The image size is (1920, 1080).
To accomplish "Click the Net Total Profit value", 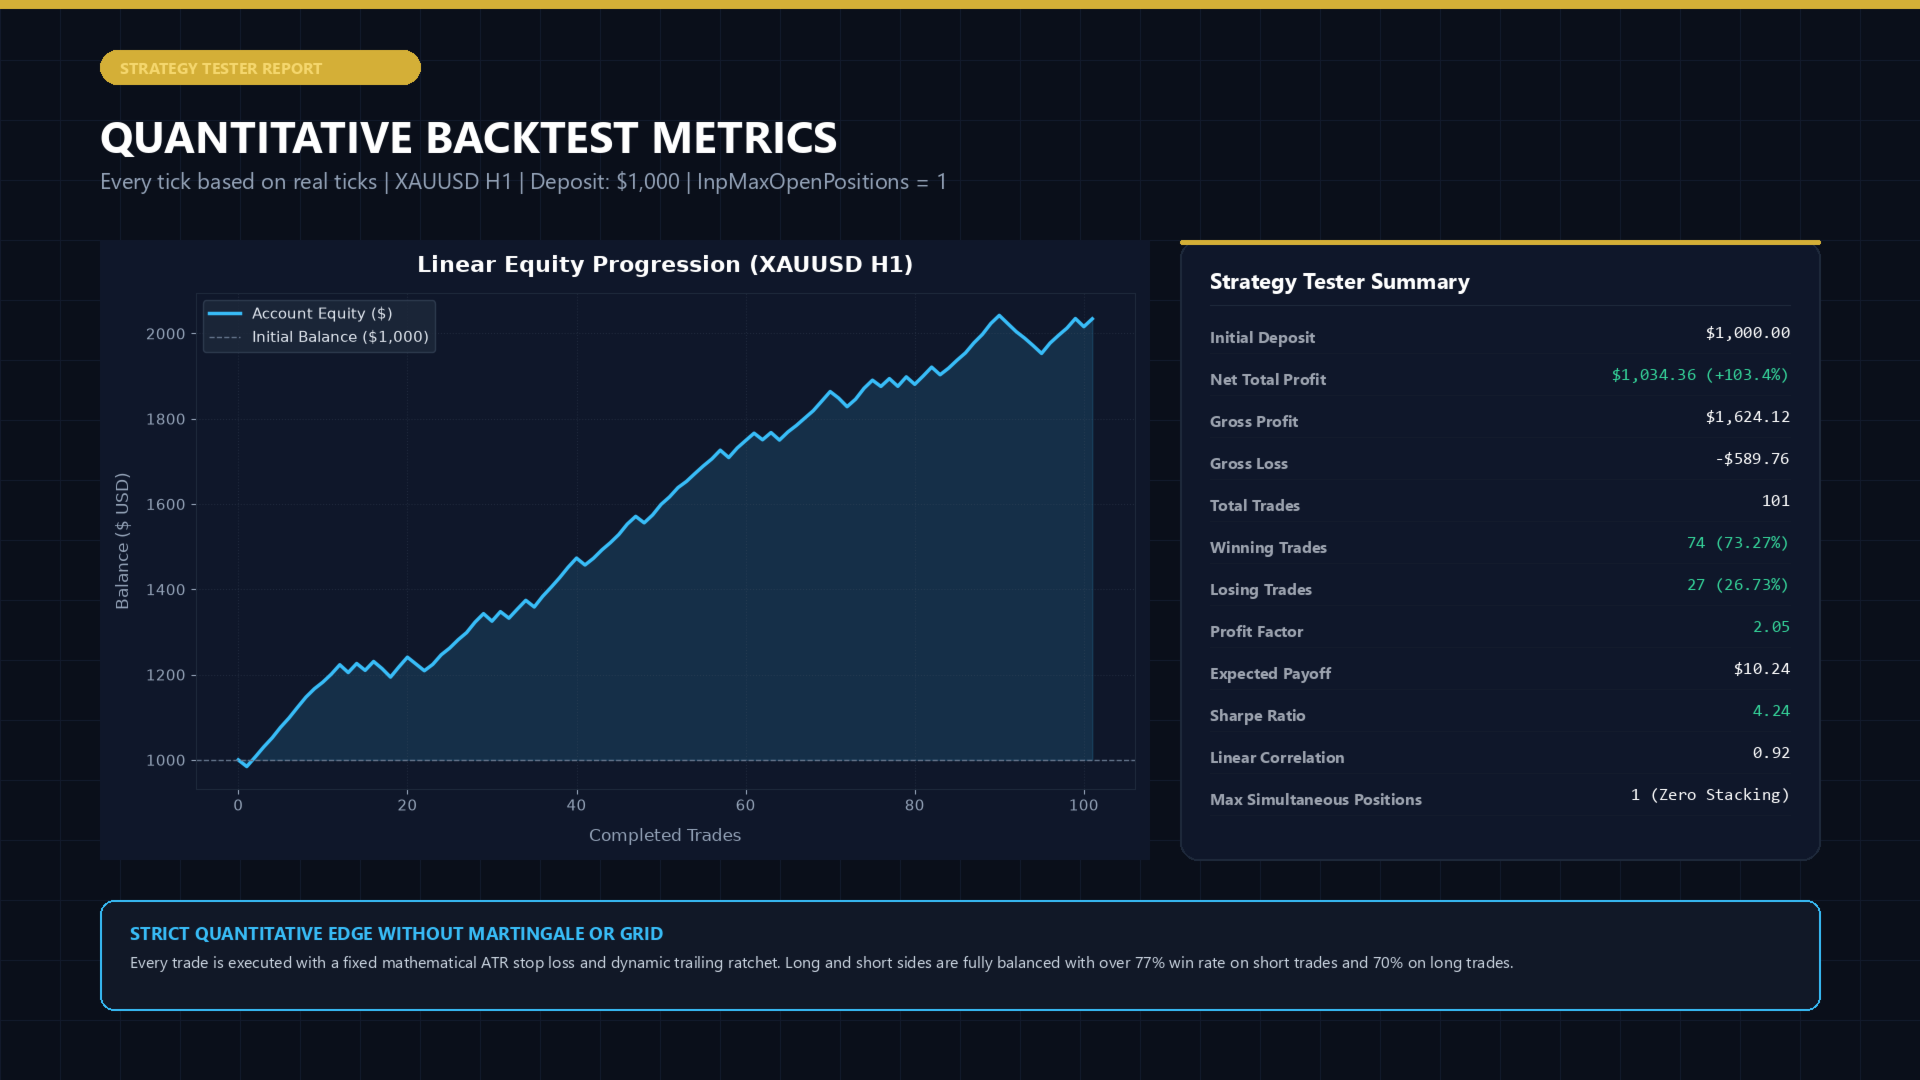I will point(1700,375).
